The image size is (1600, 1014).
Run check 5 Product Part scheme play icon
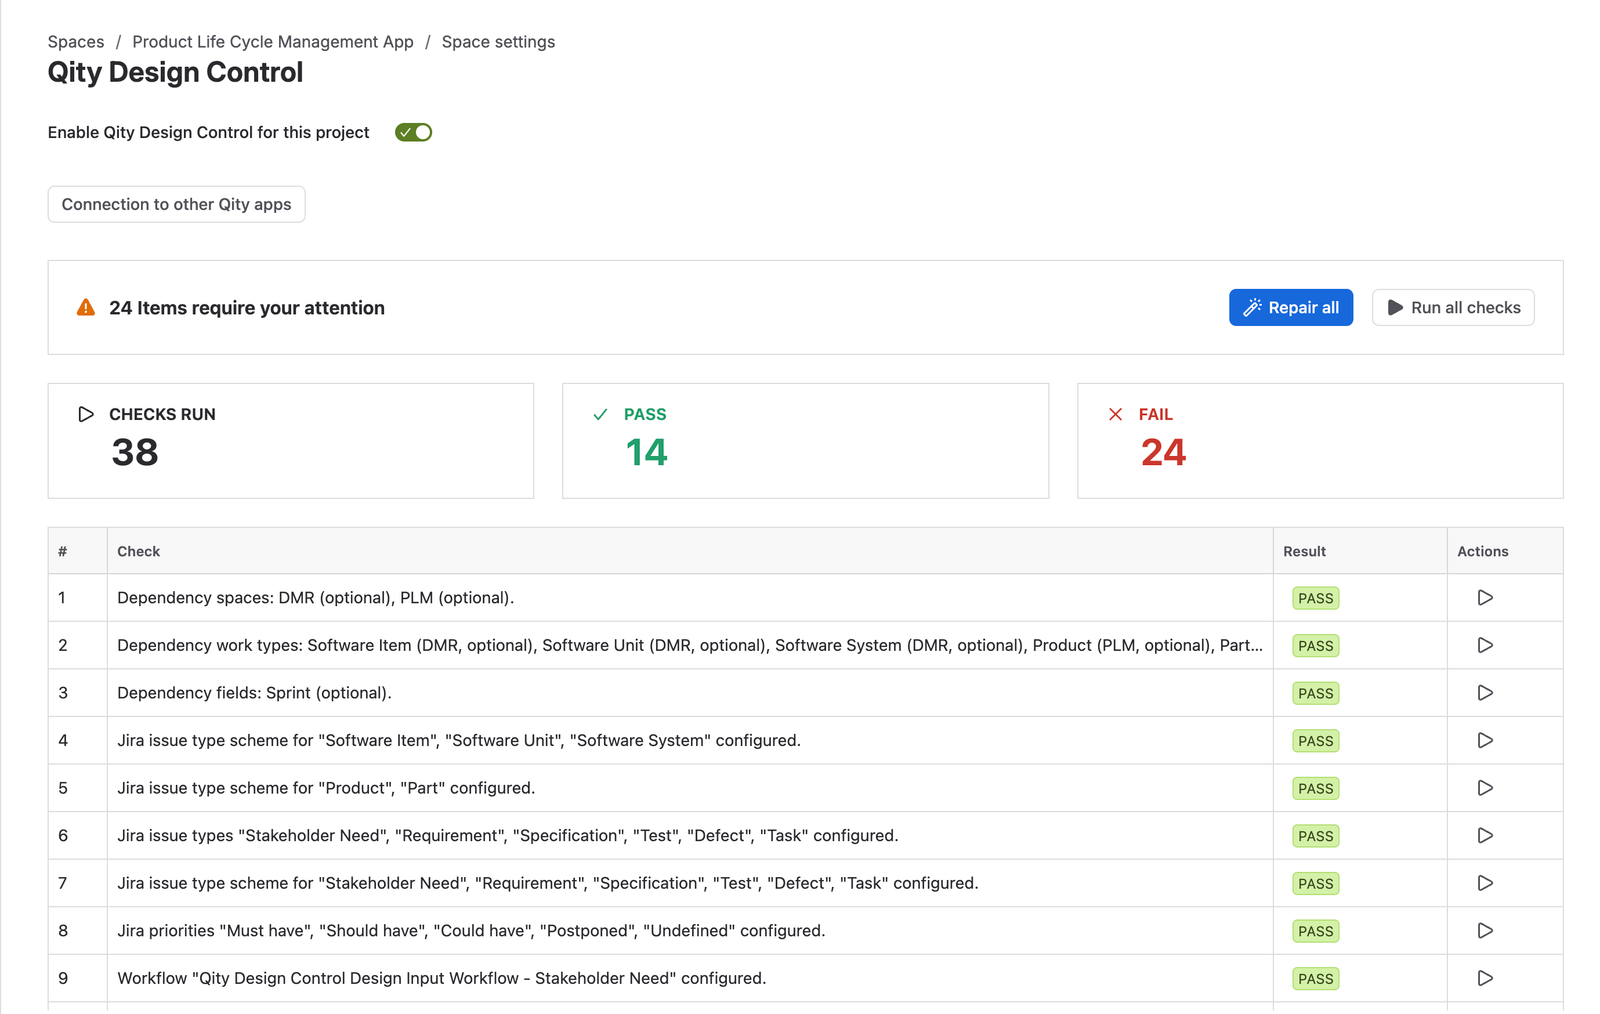click(1485, 788)
